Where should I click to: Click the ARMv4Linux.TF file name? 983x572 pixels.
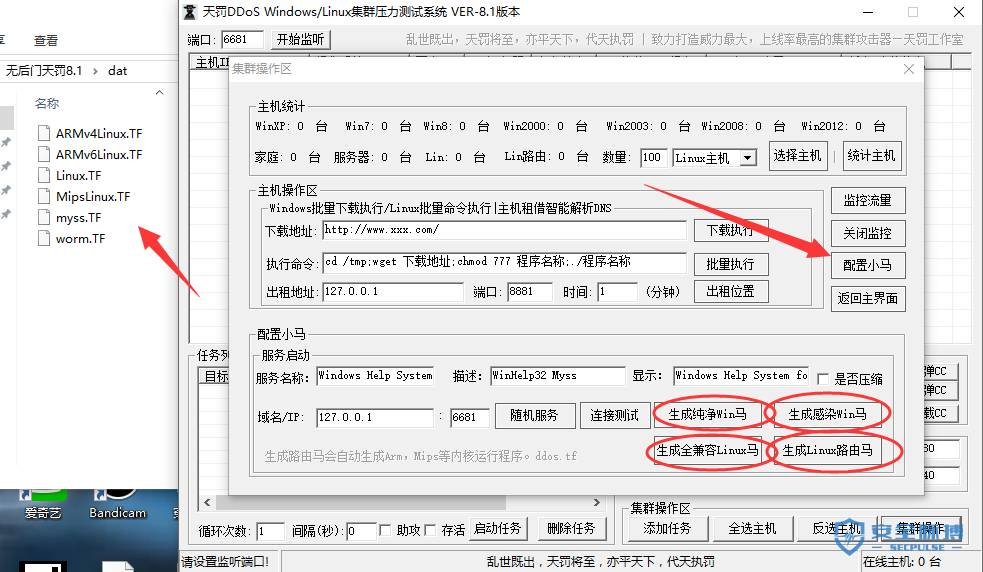click(99, 134)
